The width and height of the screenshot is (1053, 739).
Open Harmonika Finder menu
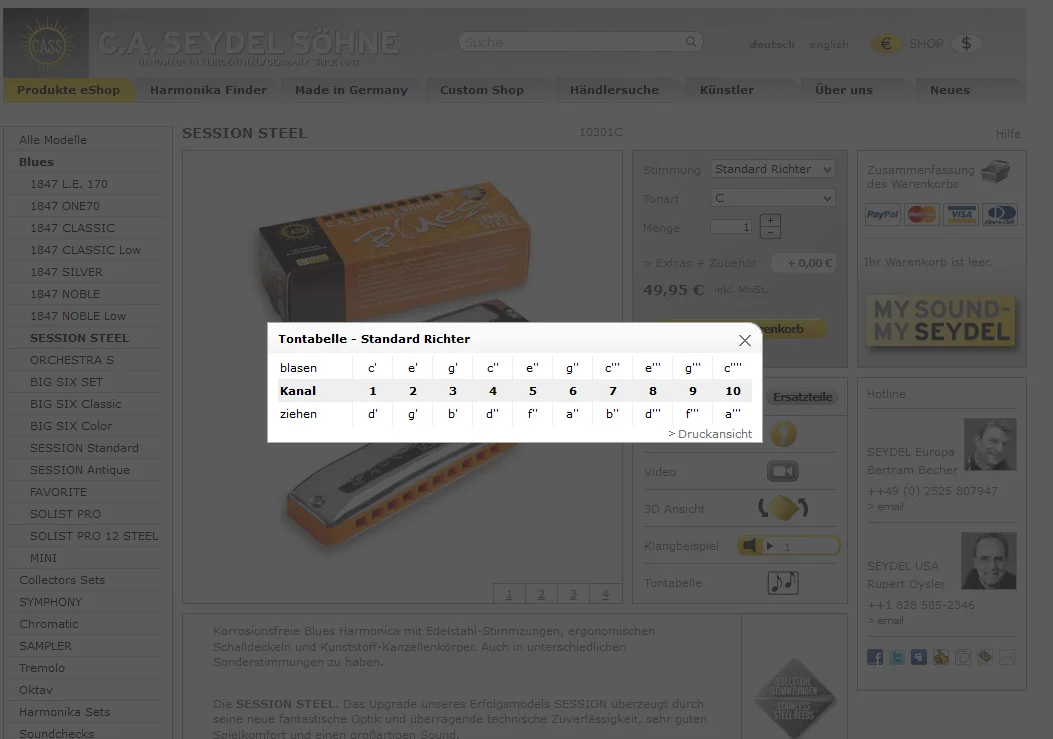(208, 90)
